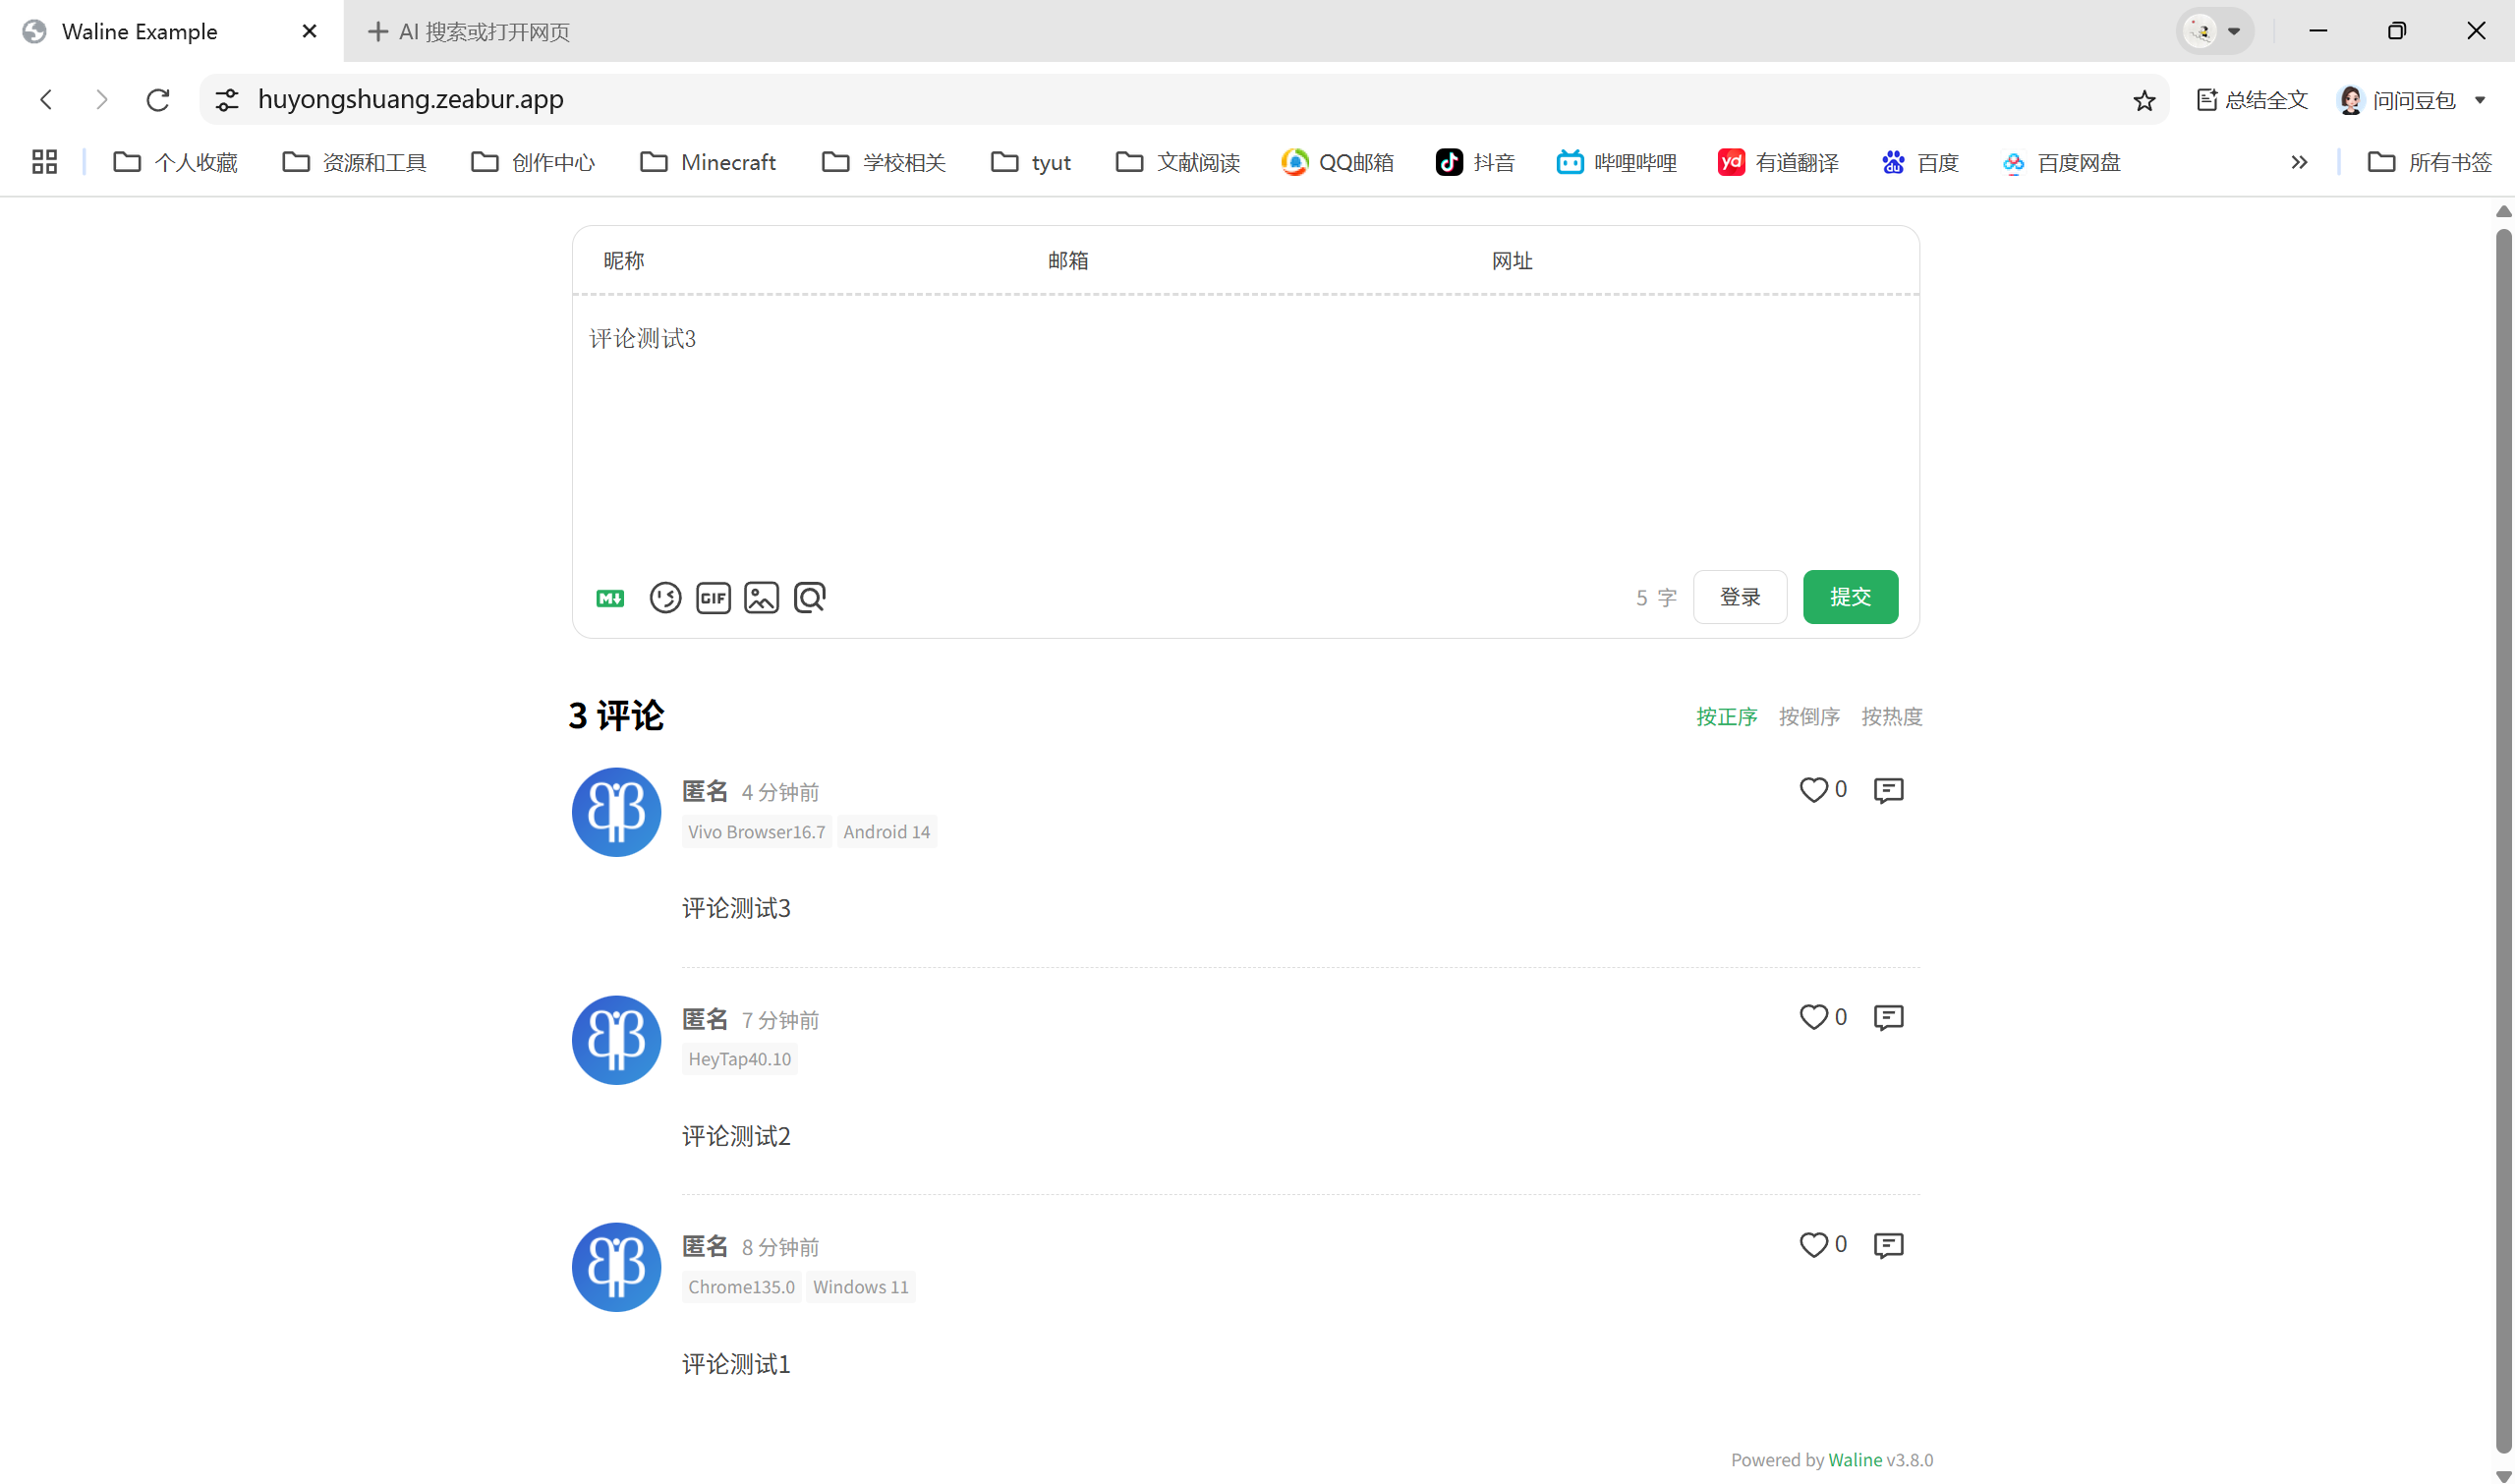Like the 评论测试3 comment
The image size is (2515, 1484).
pyautogui.click(x=1813, y=790)
